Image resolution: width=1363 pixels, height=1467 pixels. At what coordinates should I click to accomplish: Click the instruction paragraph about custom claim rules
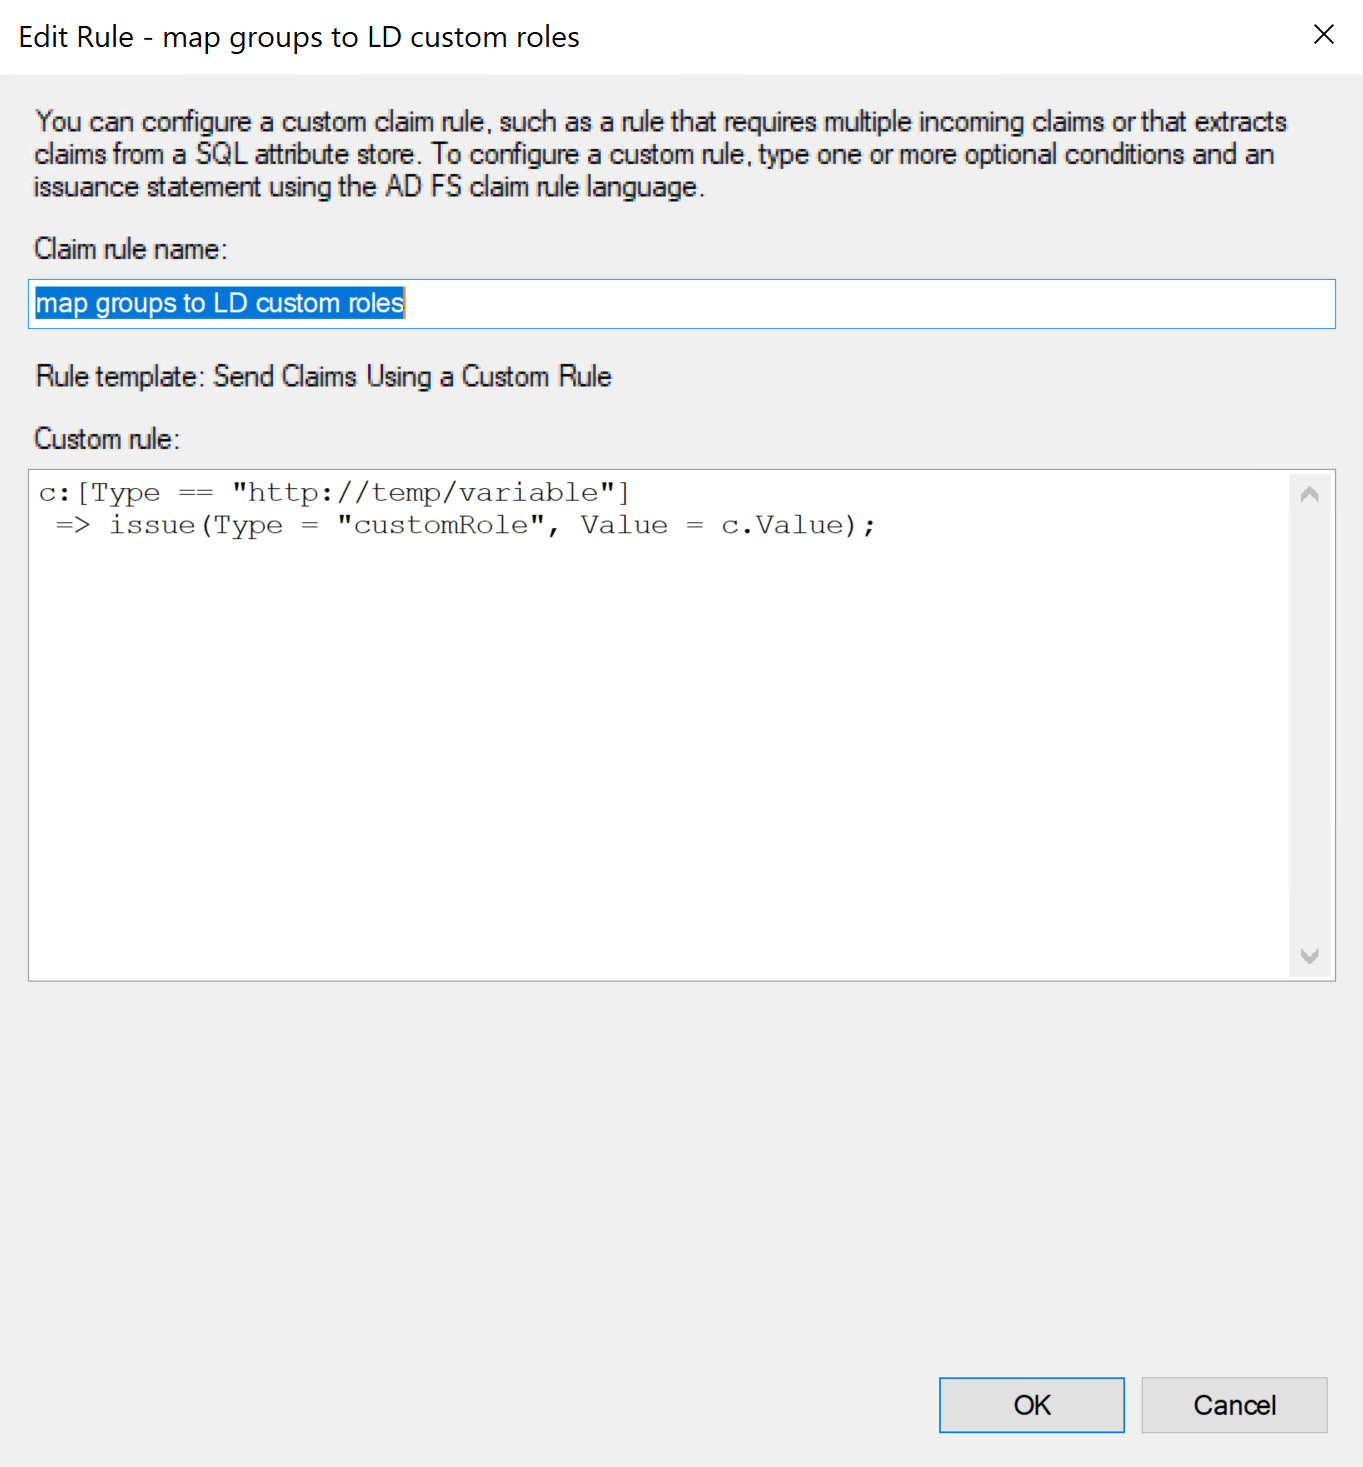point(660,153)
